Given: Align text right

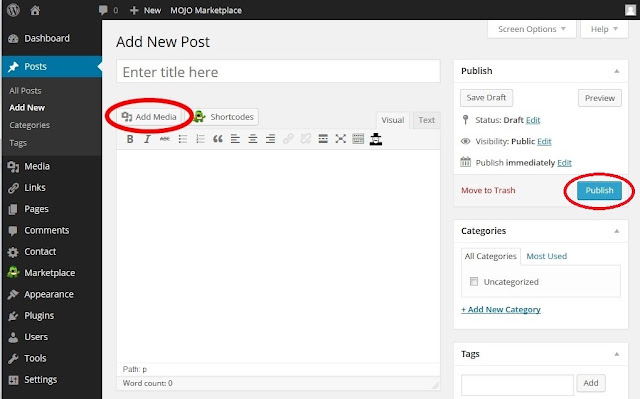Looking at the screenshot, I should tap(270, 139).
